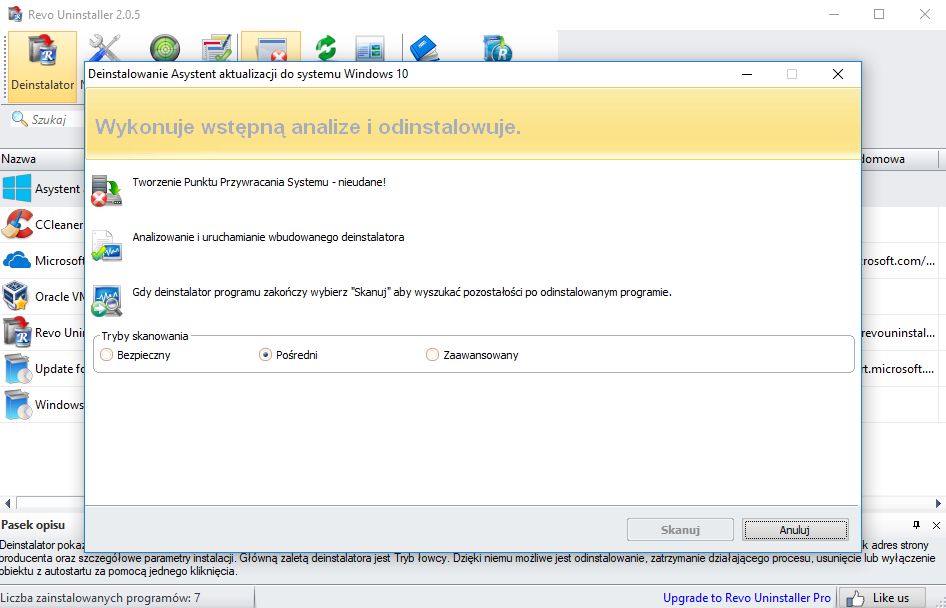The width and height of the screenshot is (946, 608).
Task: Click the rosoft.com/... website cell
Action: click(898, 261)
